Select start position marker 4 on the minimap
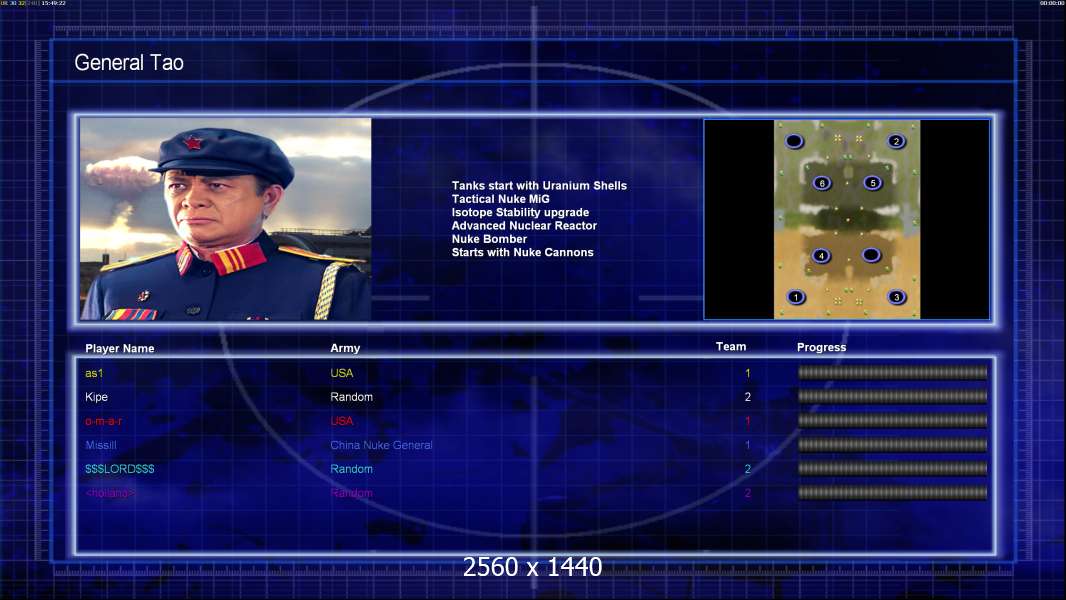Screen dimensions: 1066x600 click(x=821, y=255)
